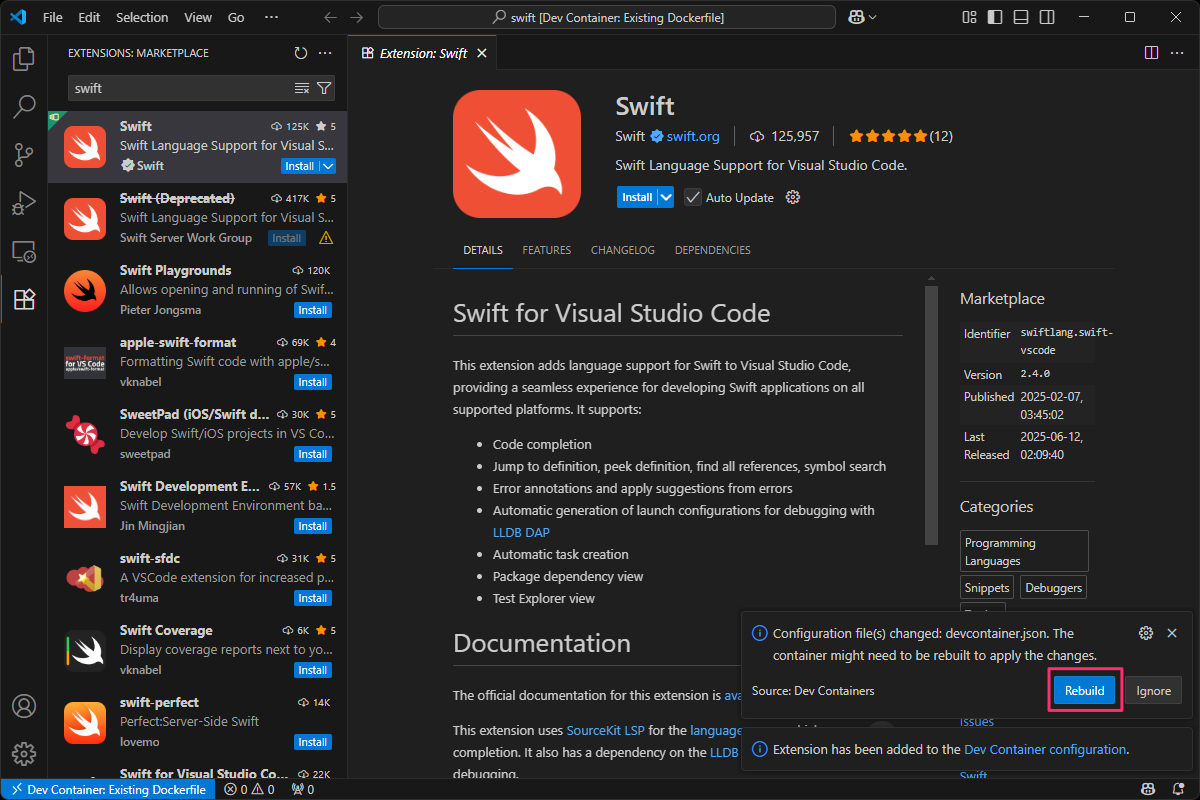Install the swift-sfdc extension

click(x=313, y=598)
